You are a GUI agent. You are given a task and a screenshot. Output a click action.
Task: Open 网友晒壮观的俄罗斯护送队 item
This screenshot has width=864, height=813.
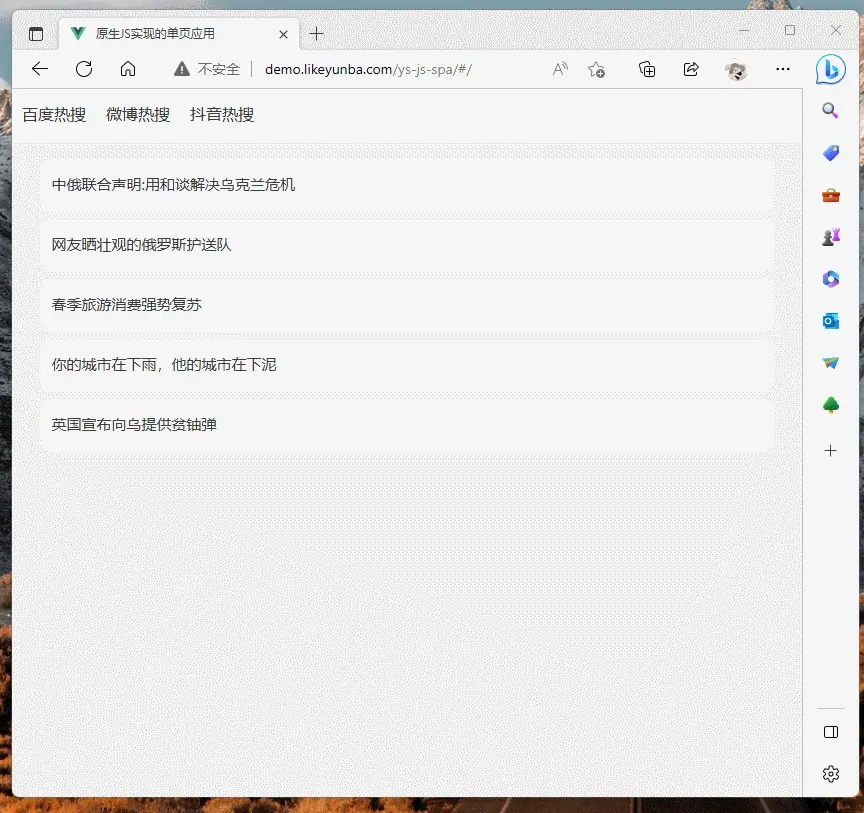pyautogui.click(x=407, y=245)
